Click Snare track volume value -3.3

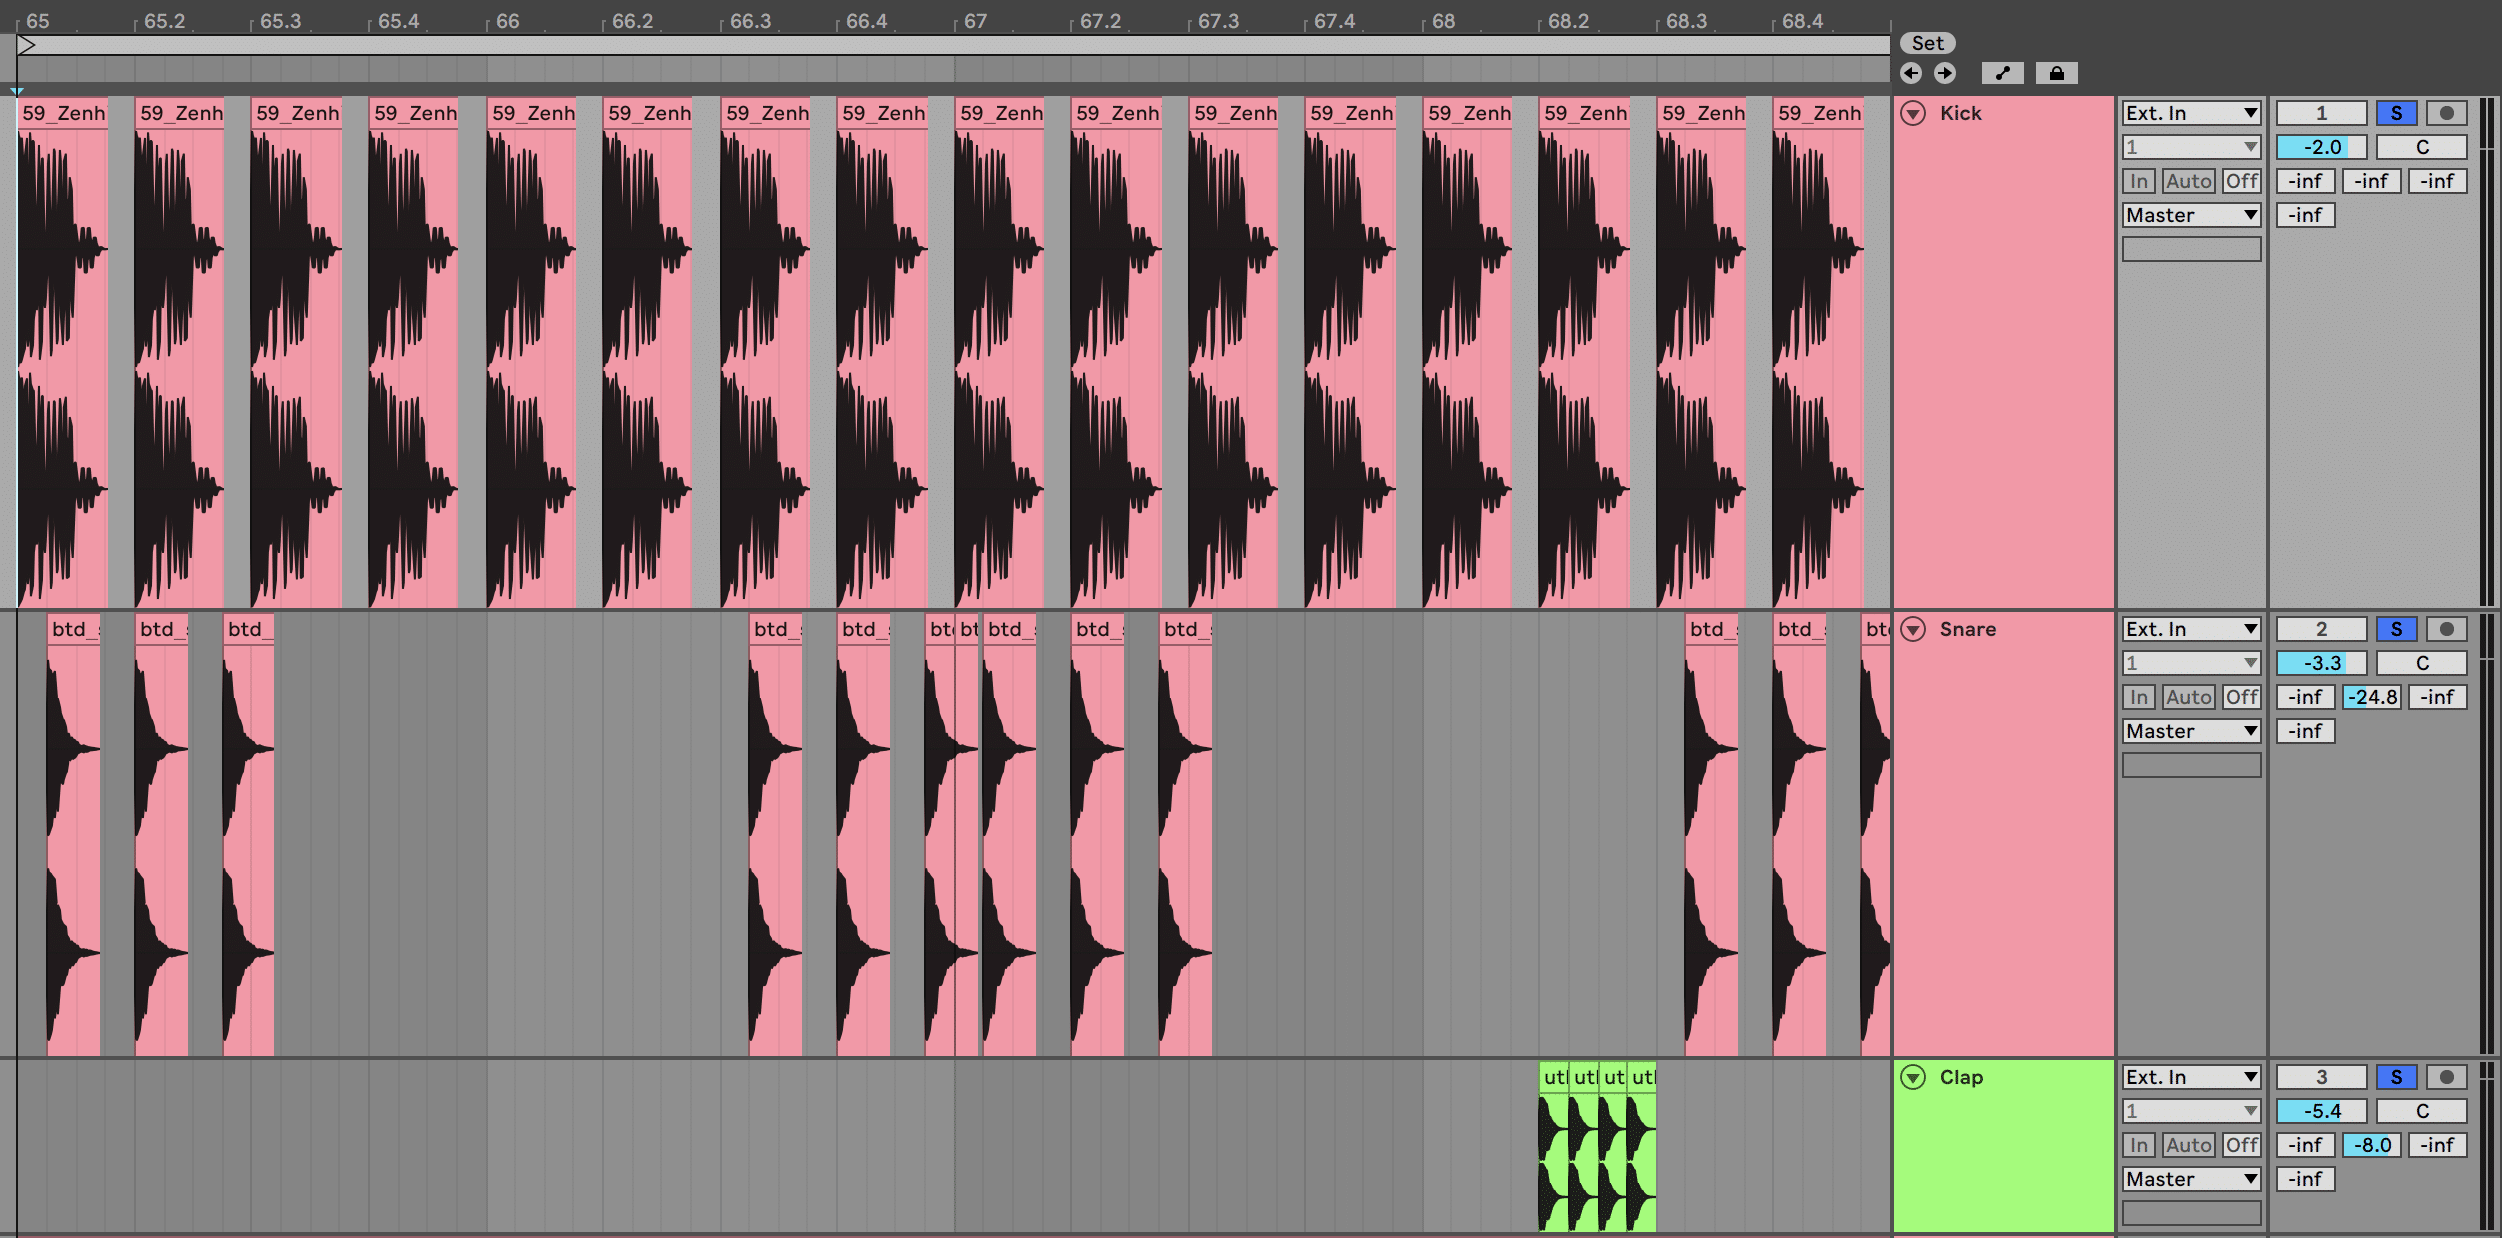(x=2321, y=663)
